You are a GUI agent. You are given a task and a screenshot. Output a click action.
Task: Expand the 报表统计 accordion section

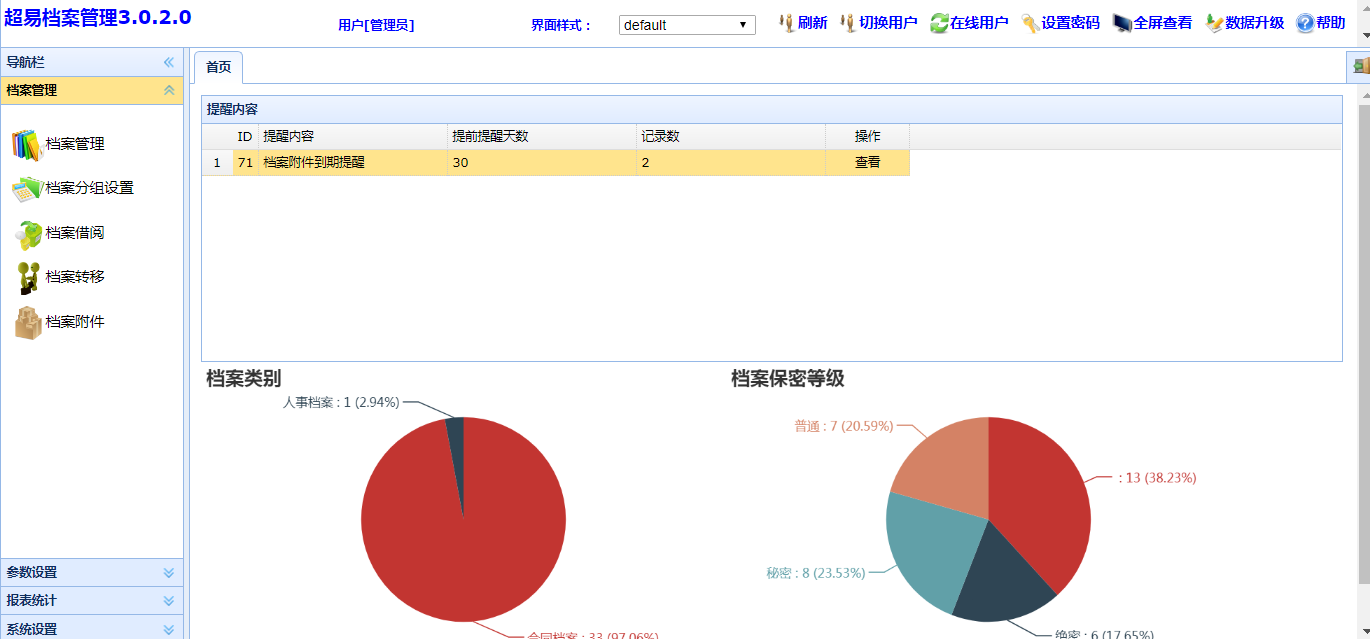[169, 601]
